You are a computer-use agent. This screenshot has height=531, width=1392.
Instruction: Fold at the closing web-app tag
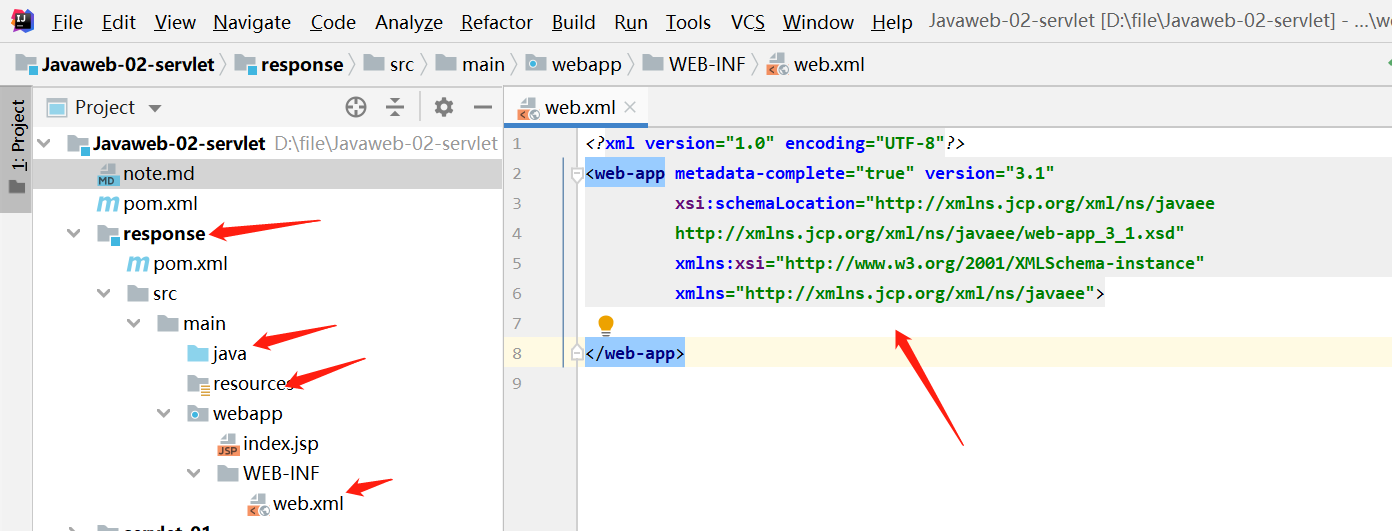pos(576,354)
